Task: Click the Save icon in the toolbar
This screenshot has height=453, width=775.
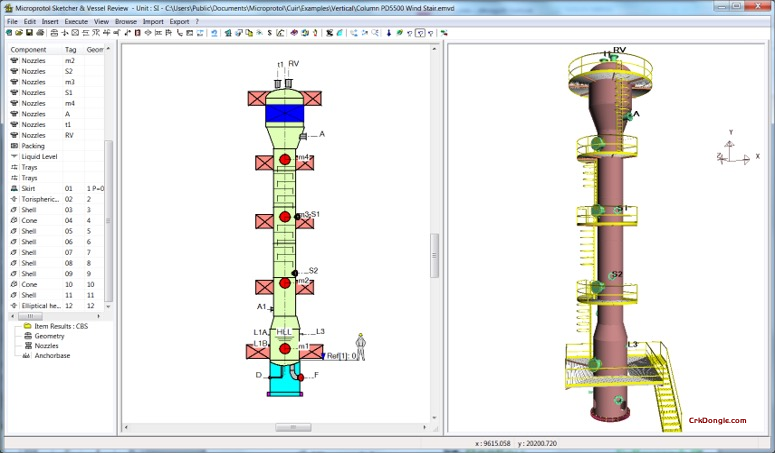Action: click(29, 33)
